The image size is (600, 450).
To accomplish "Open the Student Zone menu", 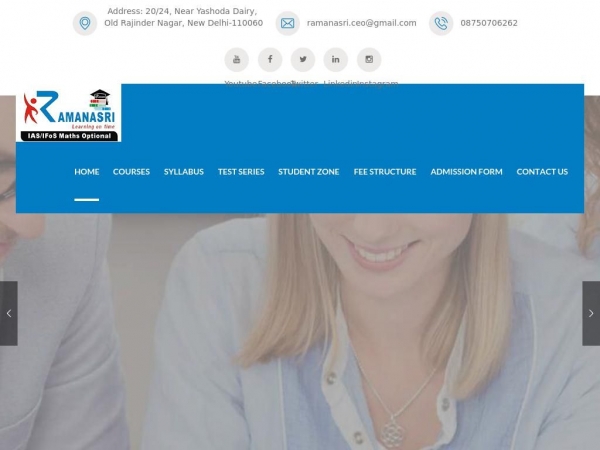I will 309,172.
